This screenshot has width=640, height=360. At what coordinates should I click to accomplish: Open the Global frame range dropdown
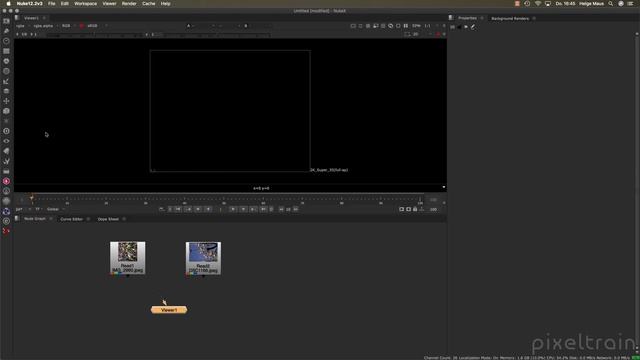click(x=56, y=209)
